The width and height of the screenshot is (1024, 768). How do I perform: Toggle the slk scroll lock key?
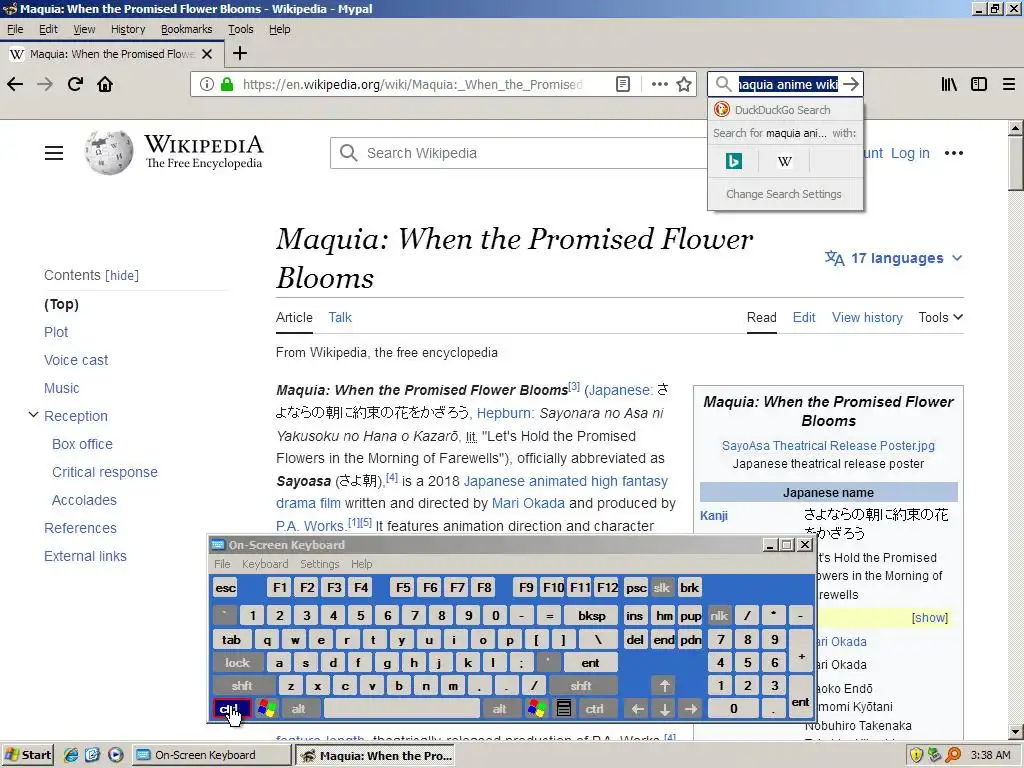(662, 588)
